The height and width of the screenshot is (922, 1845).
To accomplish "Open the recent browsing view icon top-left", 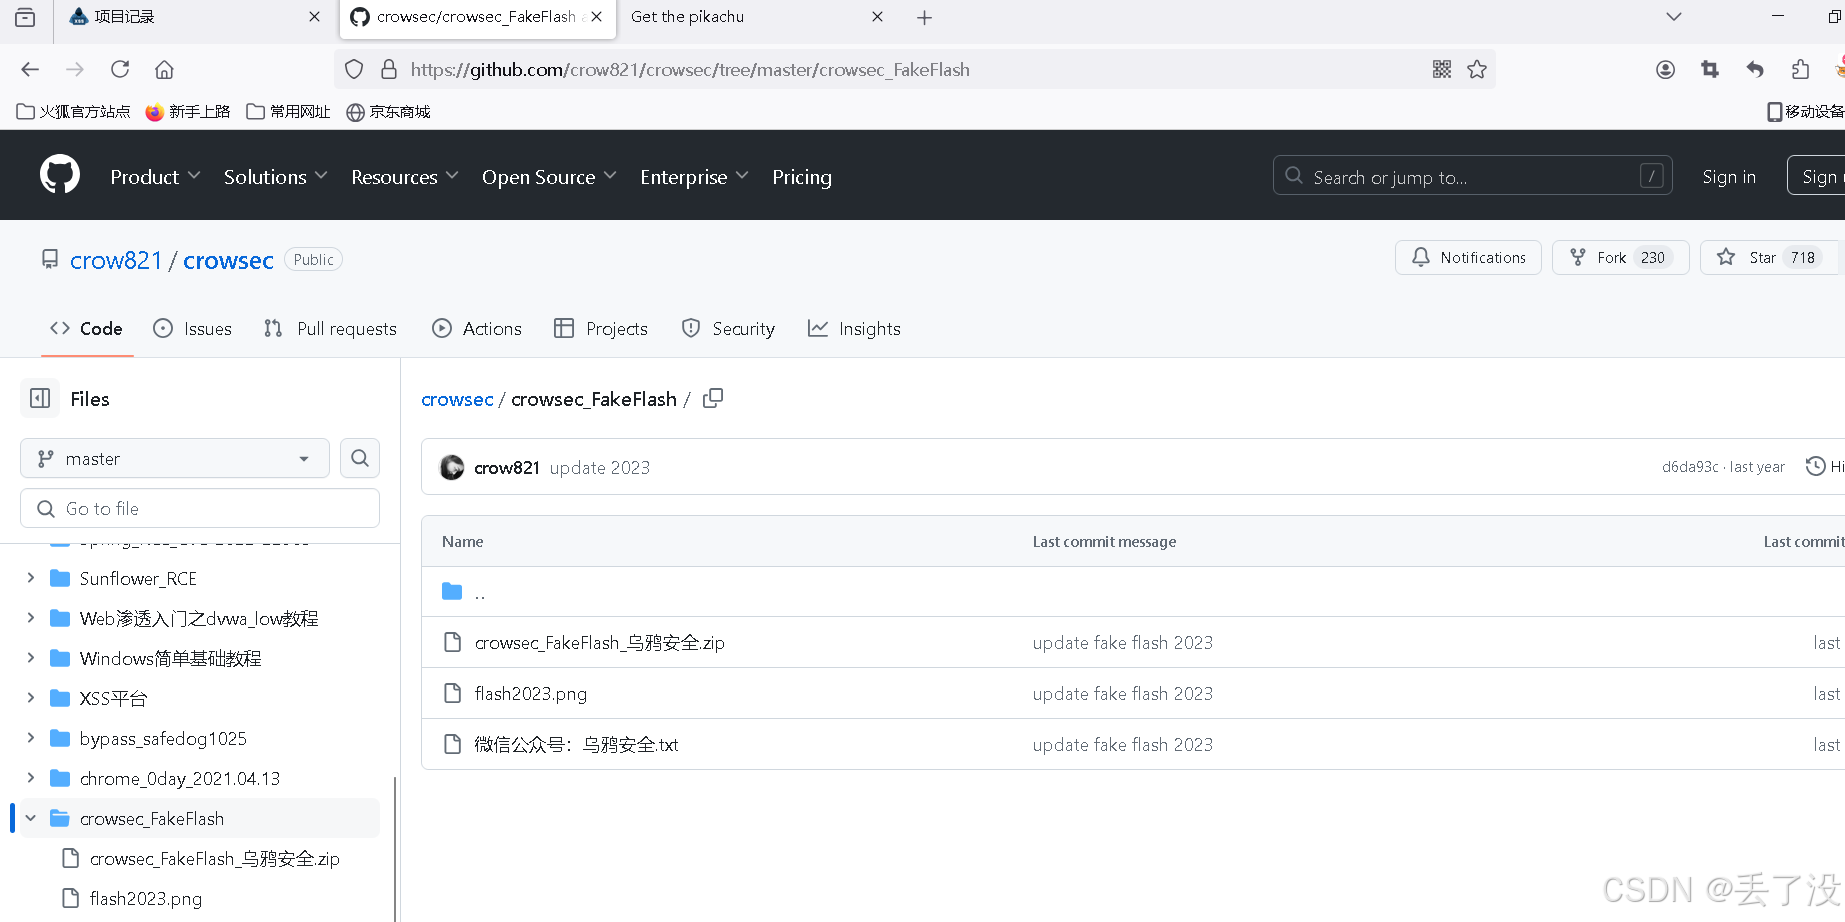I will click(25, 17).
